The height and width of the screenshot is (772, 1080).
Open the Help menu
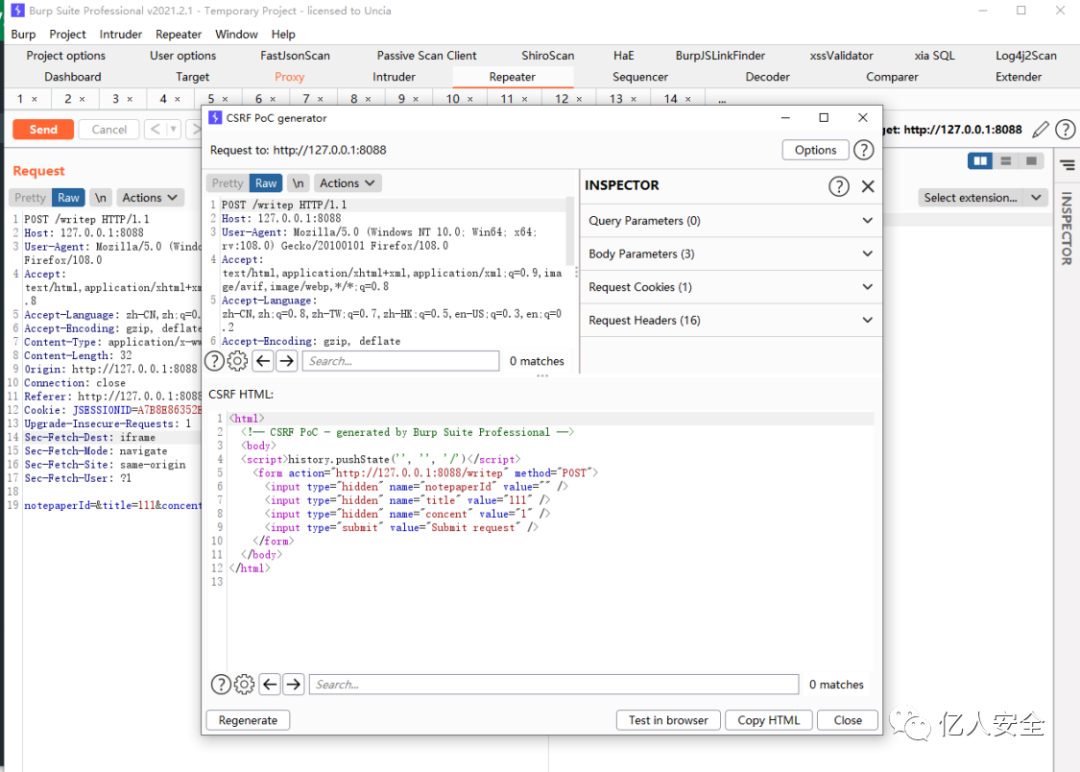[x=283, y=34]
